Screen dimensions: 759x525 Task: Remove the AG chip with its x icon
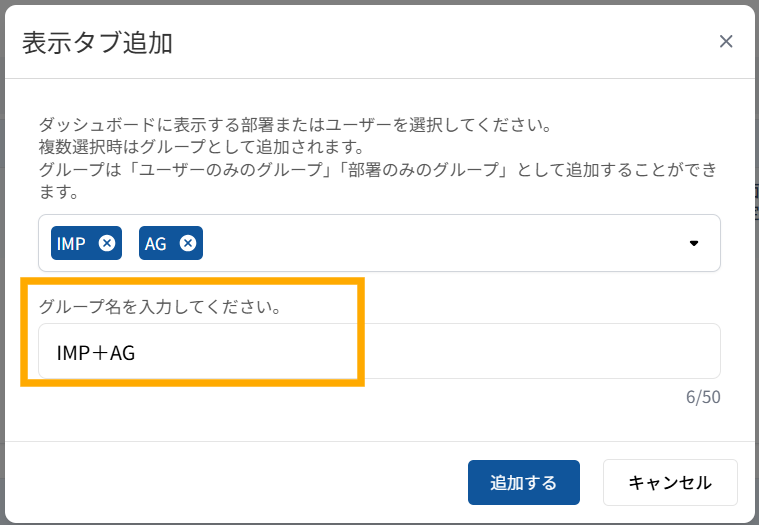coord(187,243)
